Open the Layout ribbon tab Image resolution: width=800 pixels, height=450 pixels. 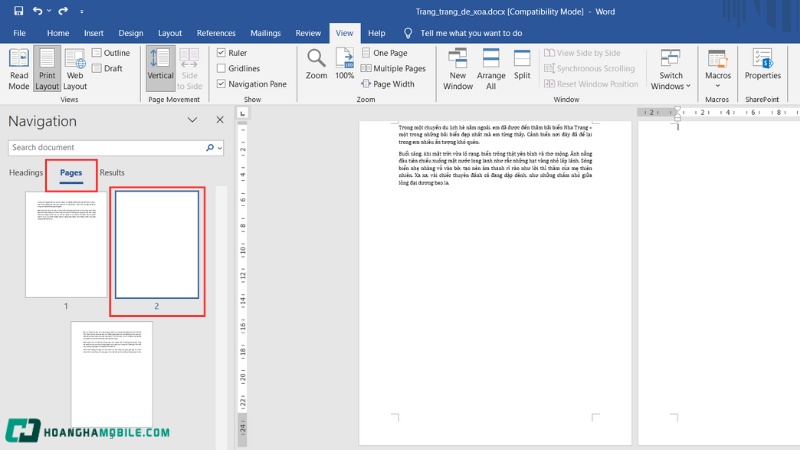pyautogui.click(x=170, y=33)
